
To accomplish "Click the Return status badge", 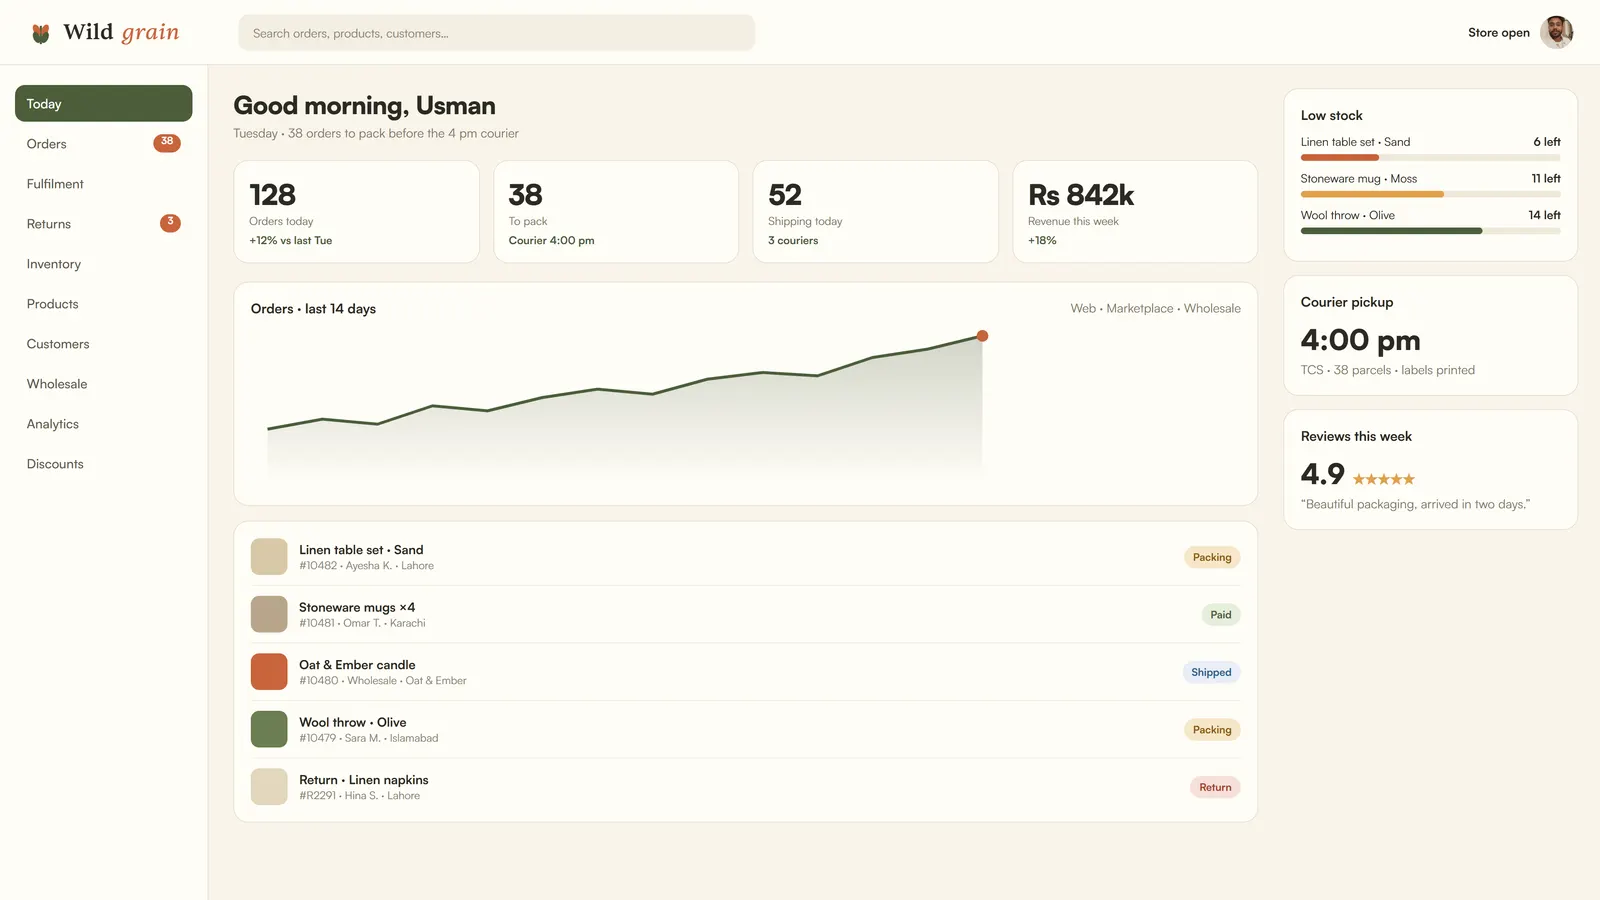I will [x=1215, y=787].
